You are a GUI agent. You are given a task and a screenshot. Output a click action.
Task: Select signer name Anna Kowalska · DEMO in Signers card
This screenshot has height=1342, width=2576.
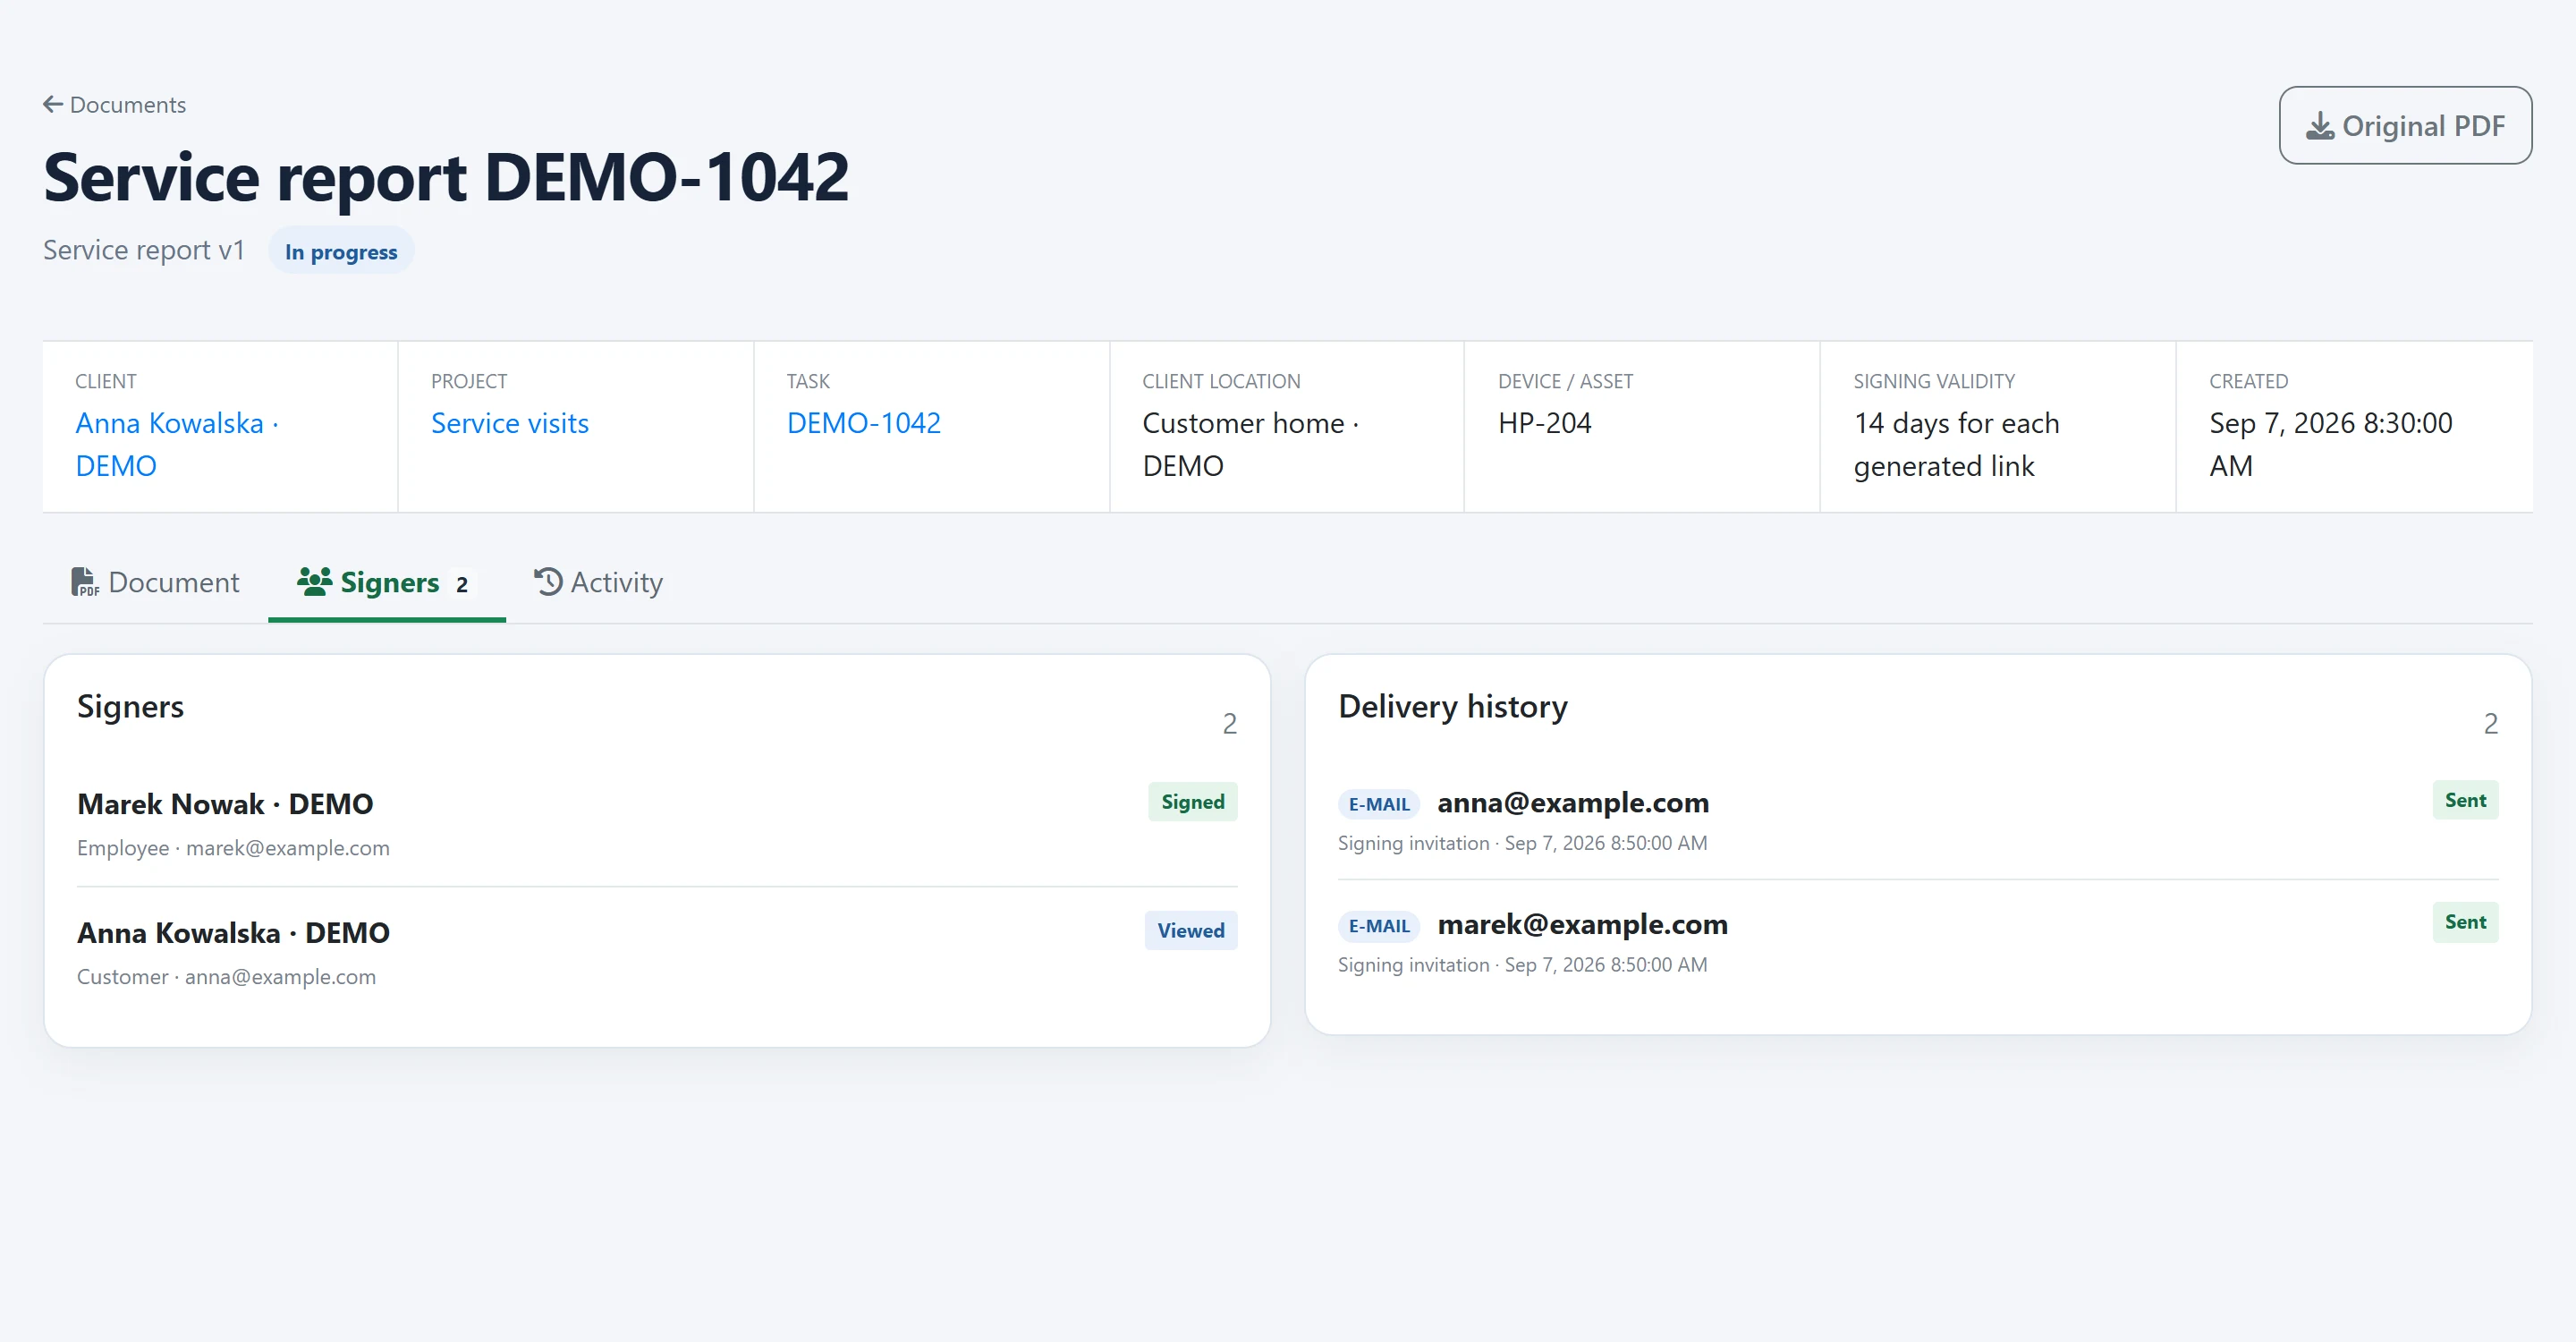pyautogui.click(x=233, y=932)
